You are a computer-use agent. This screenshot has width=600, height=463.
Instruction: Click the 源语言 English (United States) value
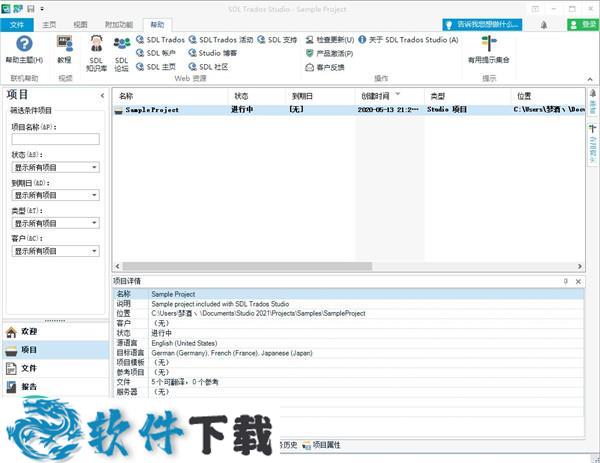coord(184,343)
